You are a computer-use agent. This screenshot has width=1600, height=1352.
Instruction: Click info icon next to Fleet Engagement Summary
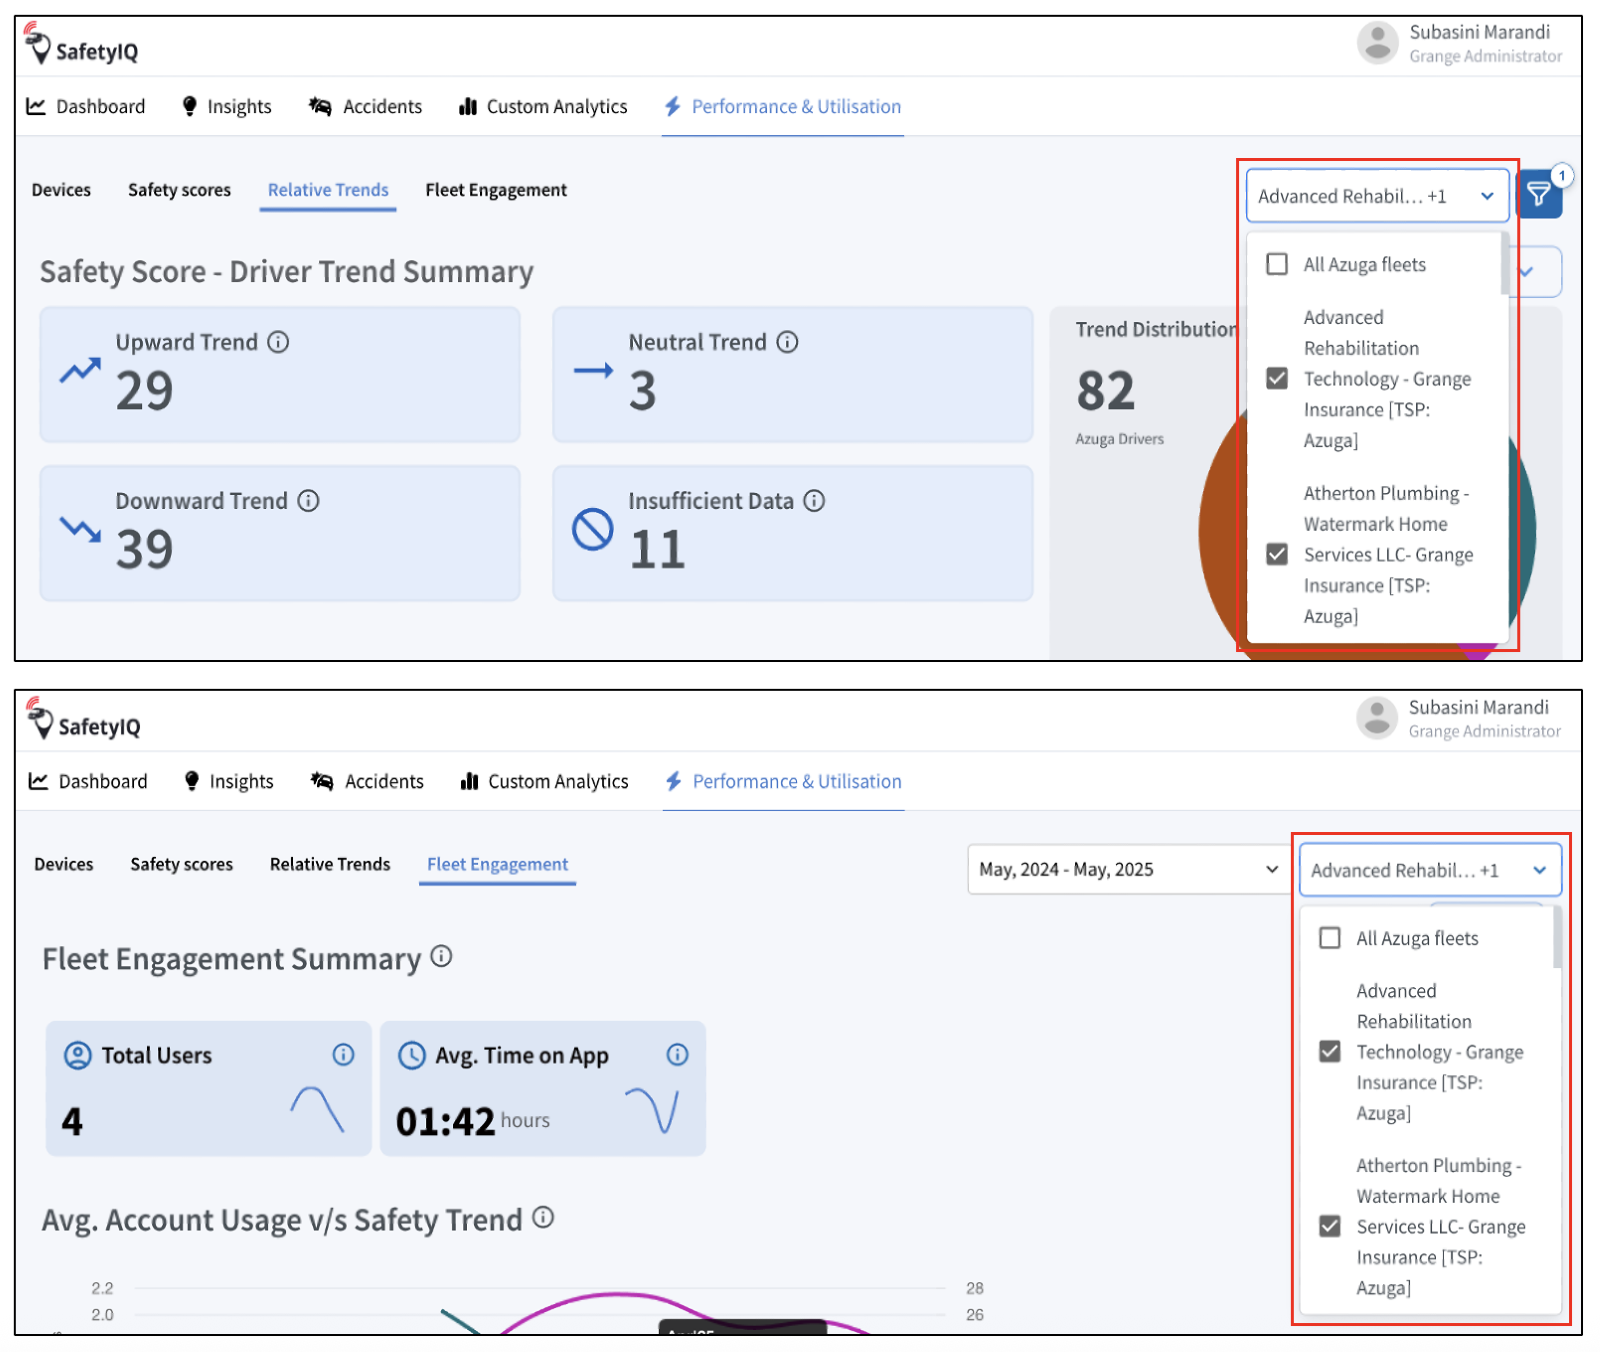click(442, 957)
